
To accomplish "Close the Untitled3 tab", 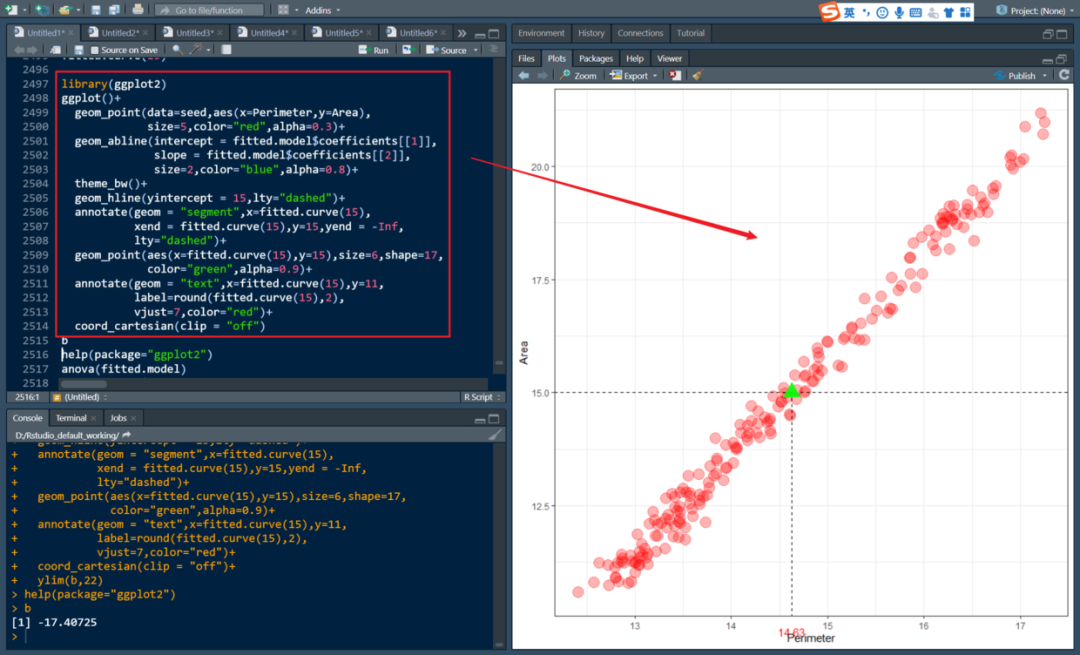I will point(220,32).
